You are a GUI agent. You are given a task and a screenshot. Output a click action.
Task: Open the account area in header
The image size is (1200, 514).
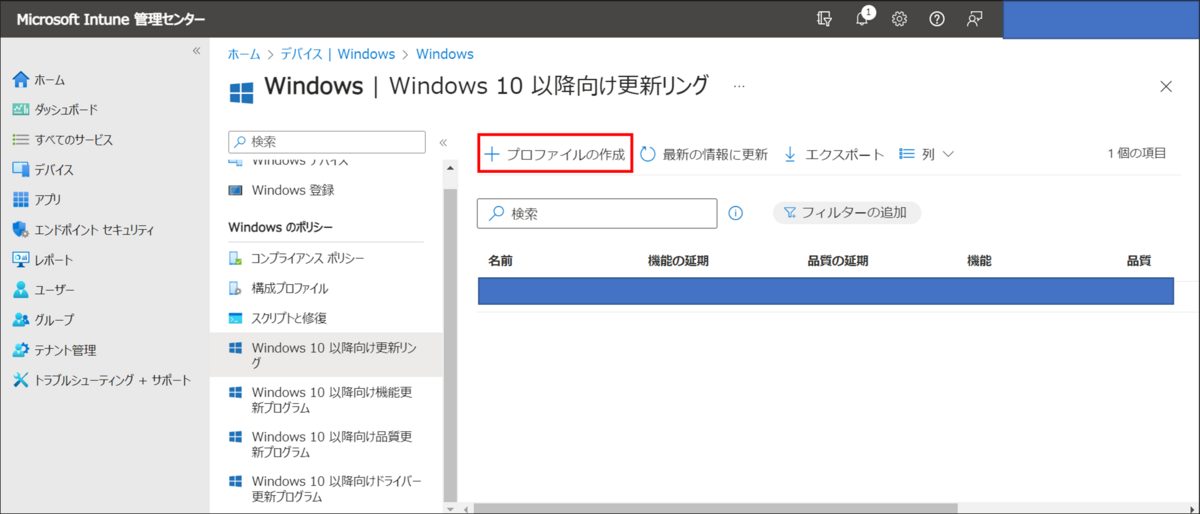(1101, 19)
